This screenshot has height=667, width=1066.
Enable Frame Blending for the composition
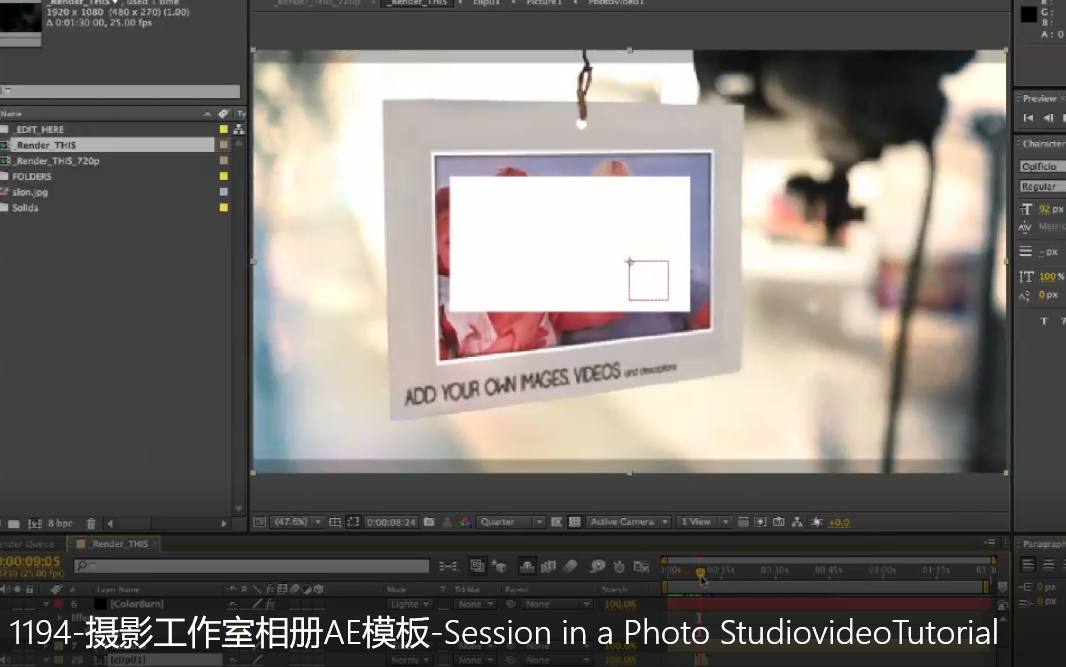pos(549,566)
